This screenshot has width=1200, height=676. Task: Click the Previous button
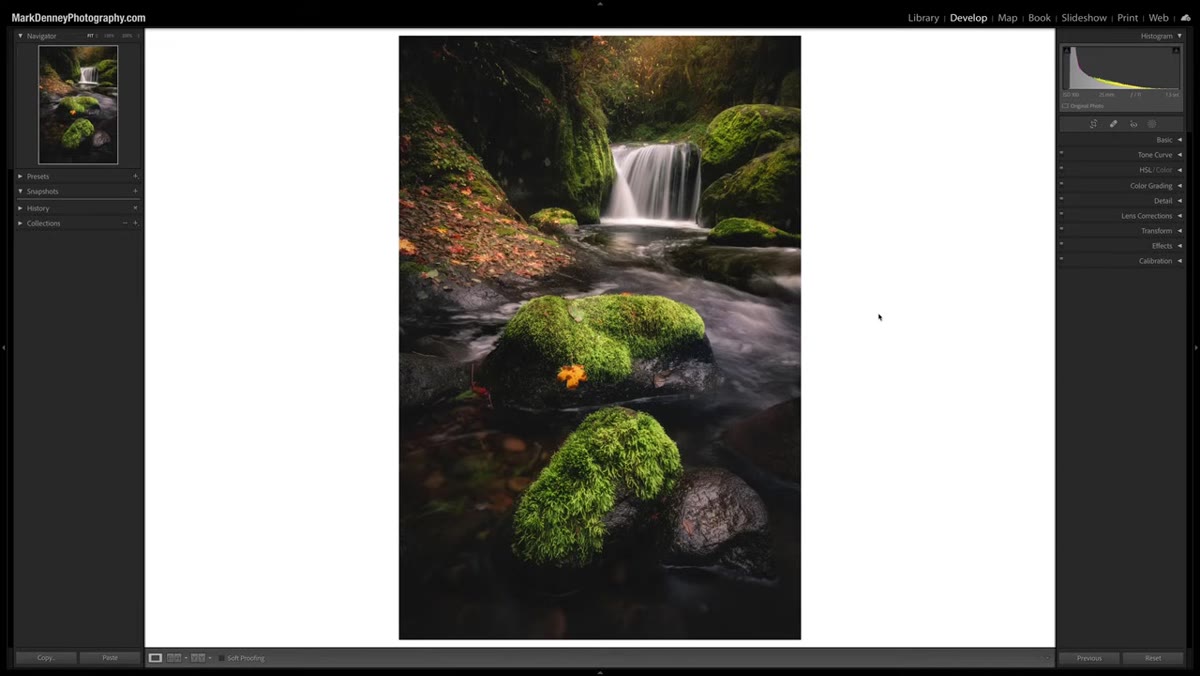click(1089, 658)
